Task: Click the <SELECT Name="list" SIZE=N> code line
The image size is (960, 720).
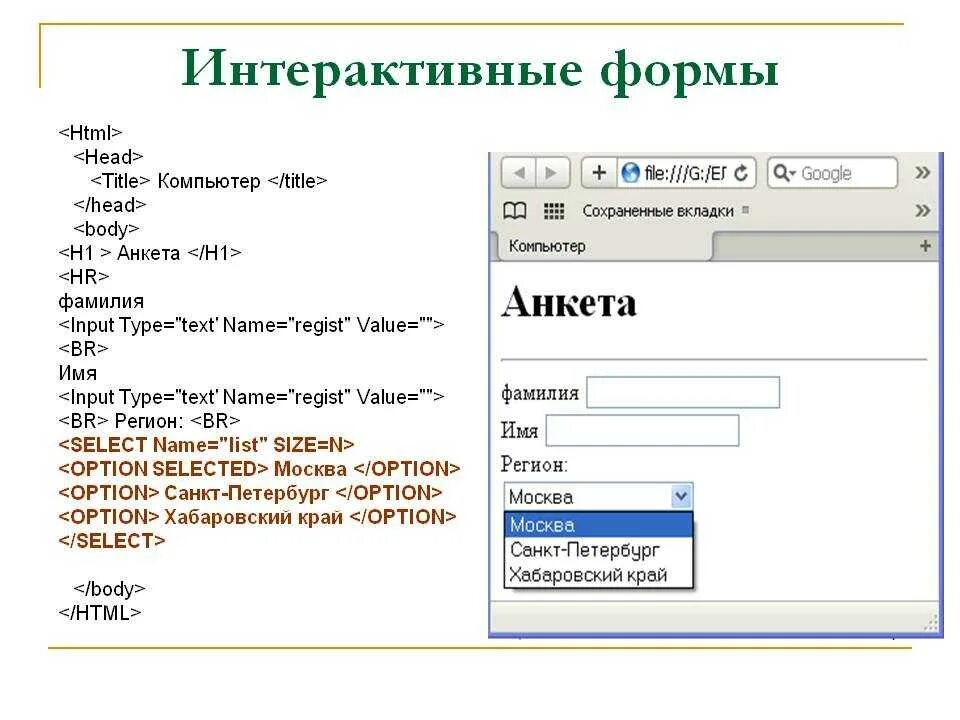Action: coord(206,444)
